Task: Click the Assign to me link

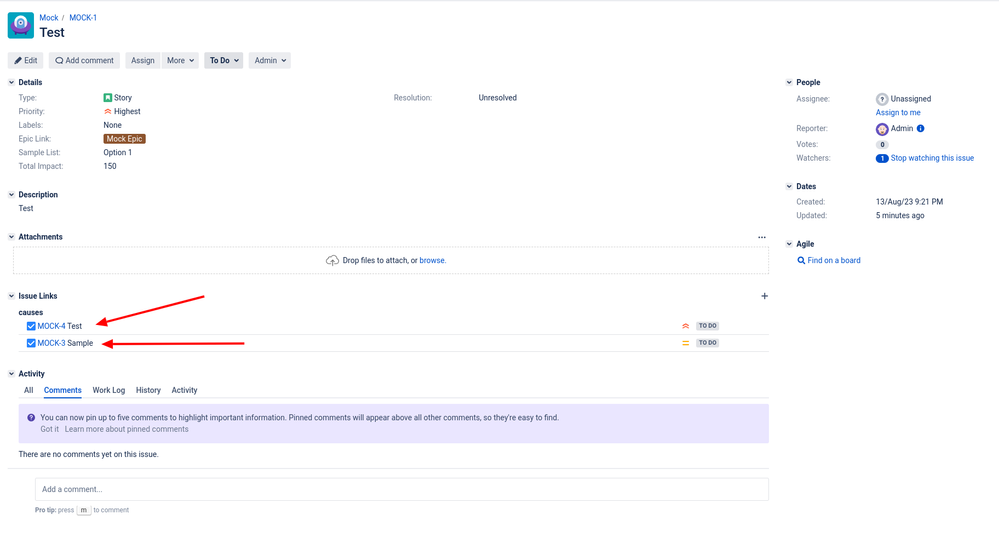Action: [x=898, y=113]
